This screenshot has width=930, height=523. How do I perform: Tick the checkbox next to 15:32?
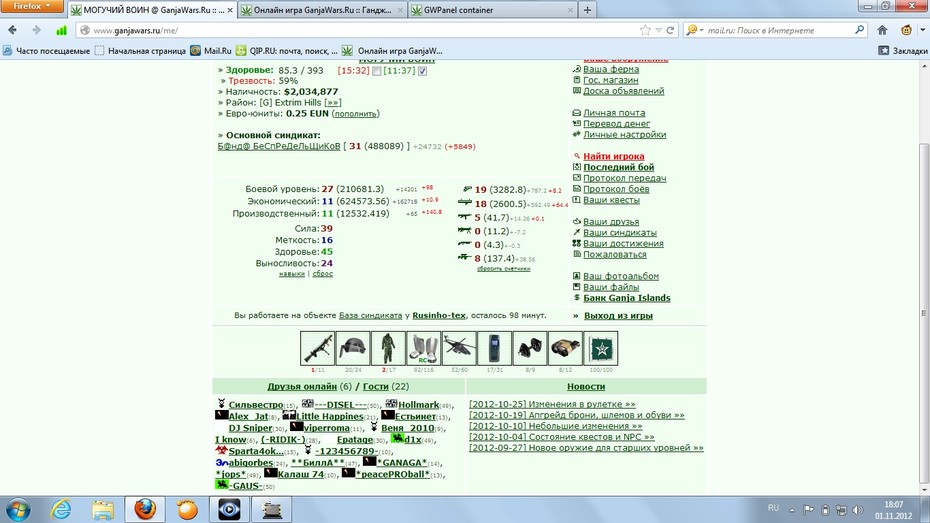tap(376, 71)
